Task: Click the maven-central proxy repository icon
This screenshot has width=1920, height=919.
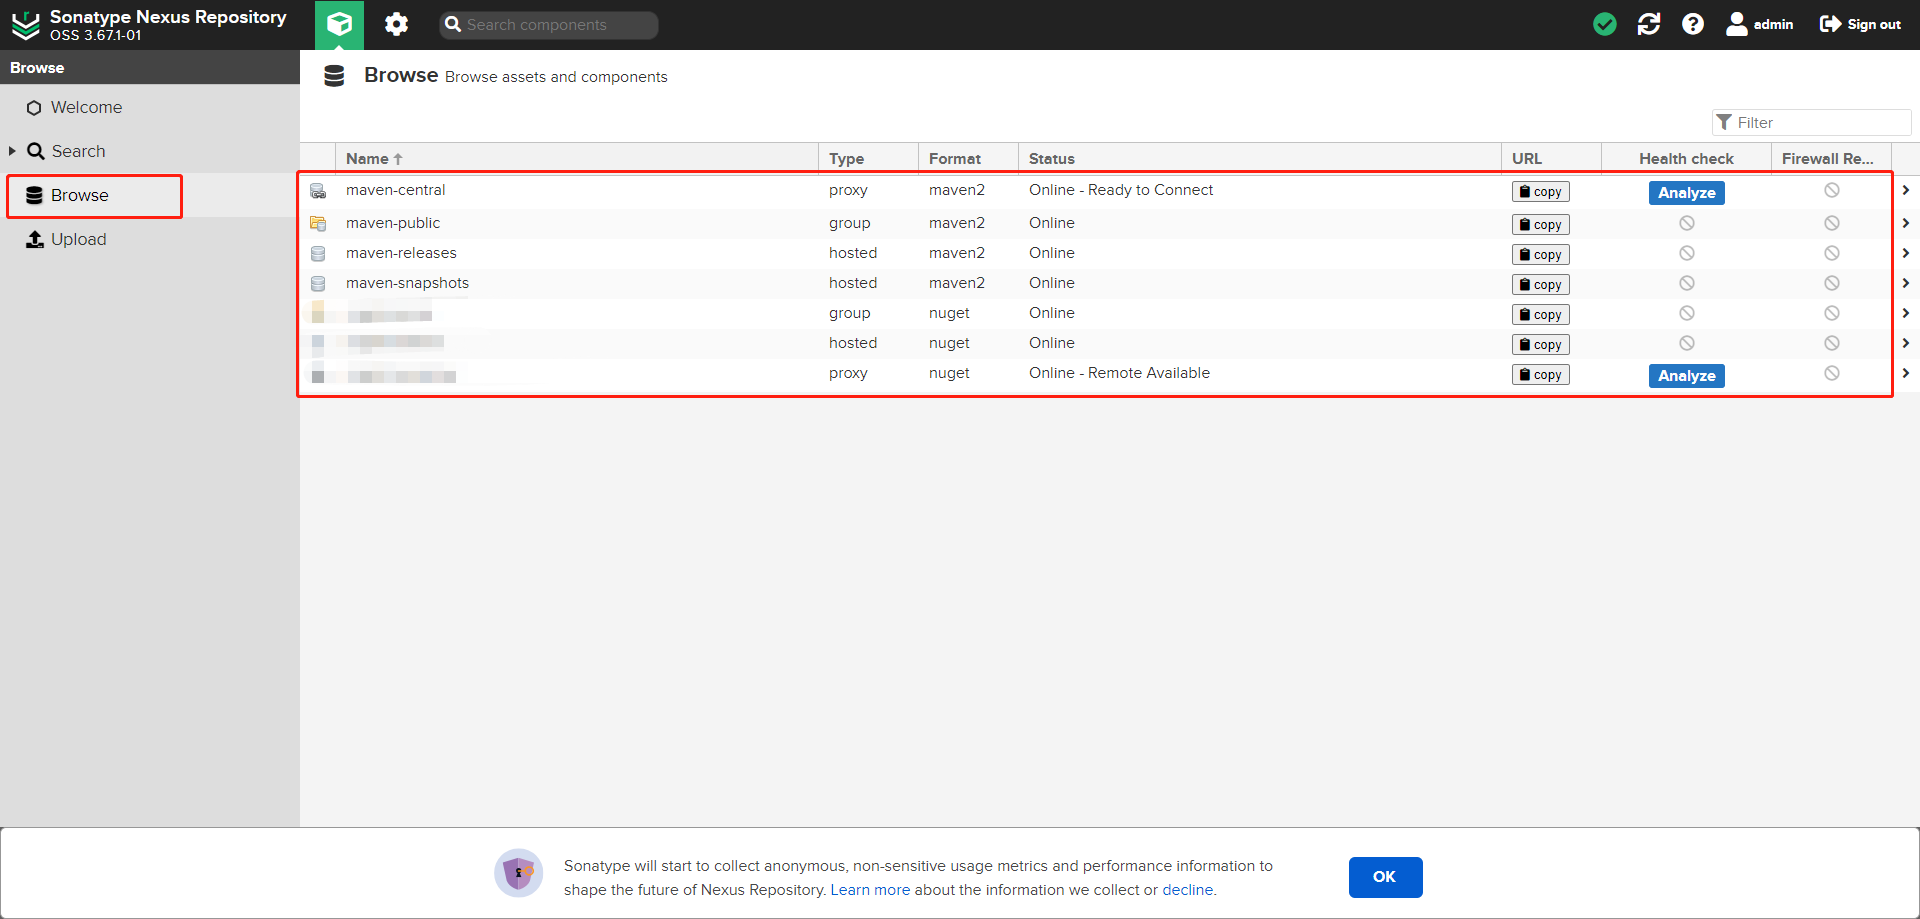Action: [x=318, y=191]
